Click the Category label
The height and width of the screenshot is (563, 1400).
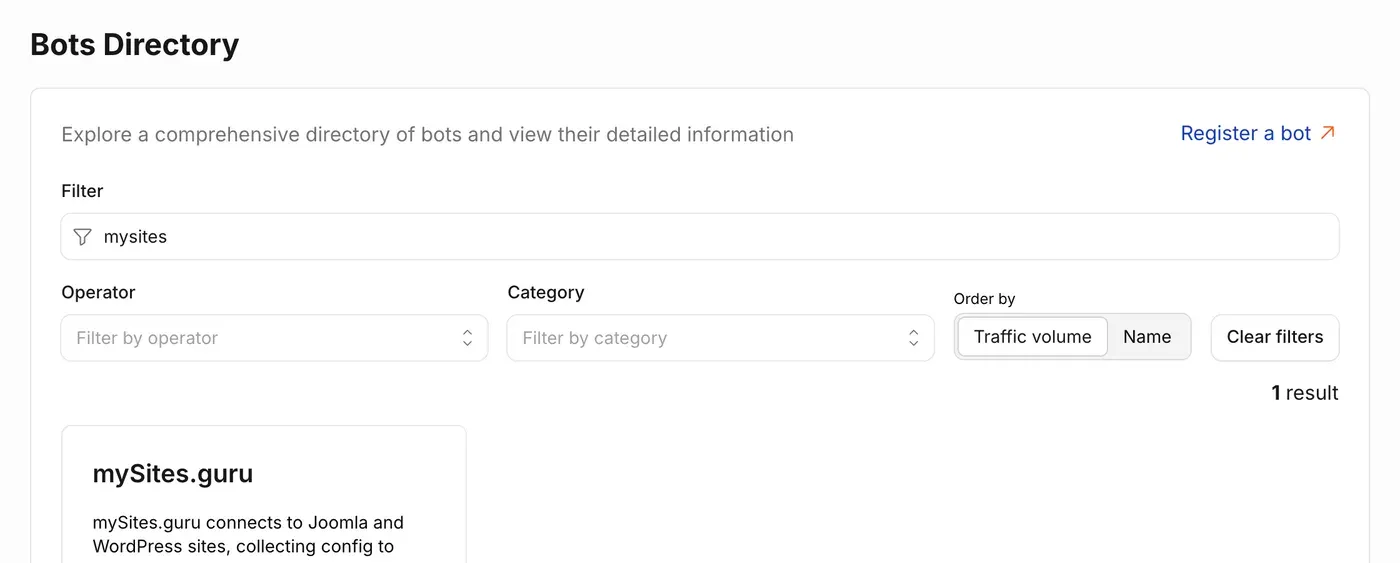(546, 292)
